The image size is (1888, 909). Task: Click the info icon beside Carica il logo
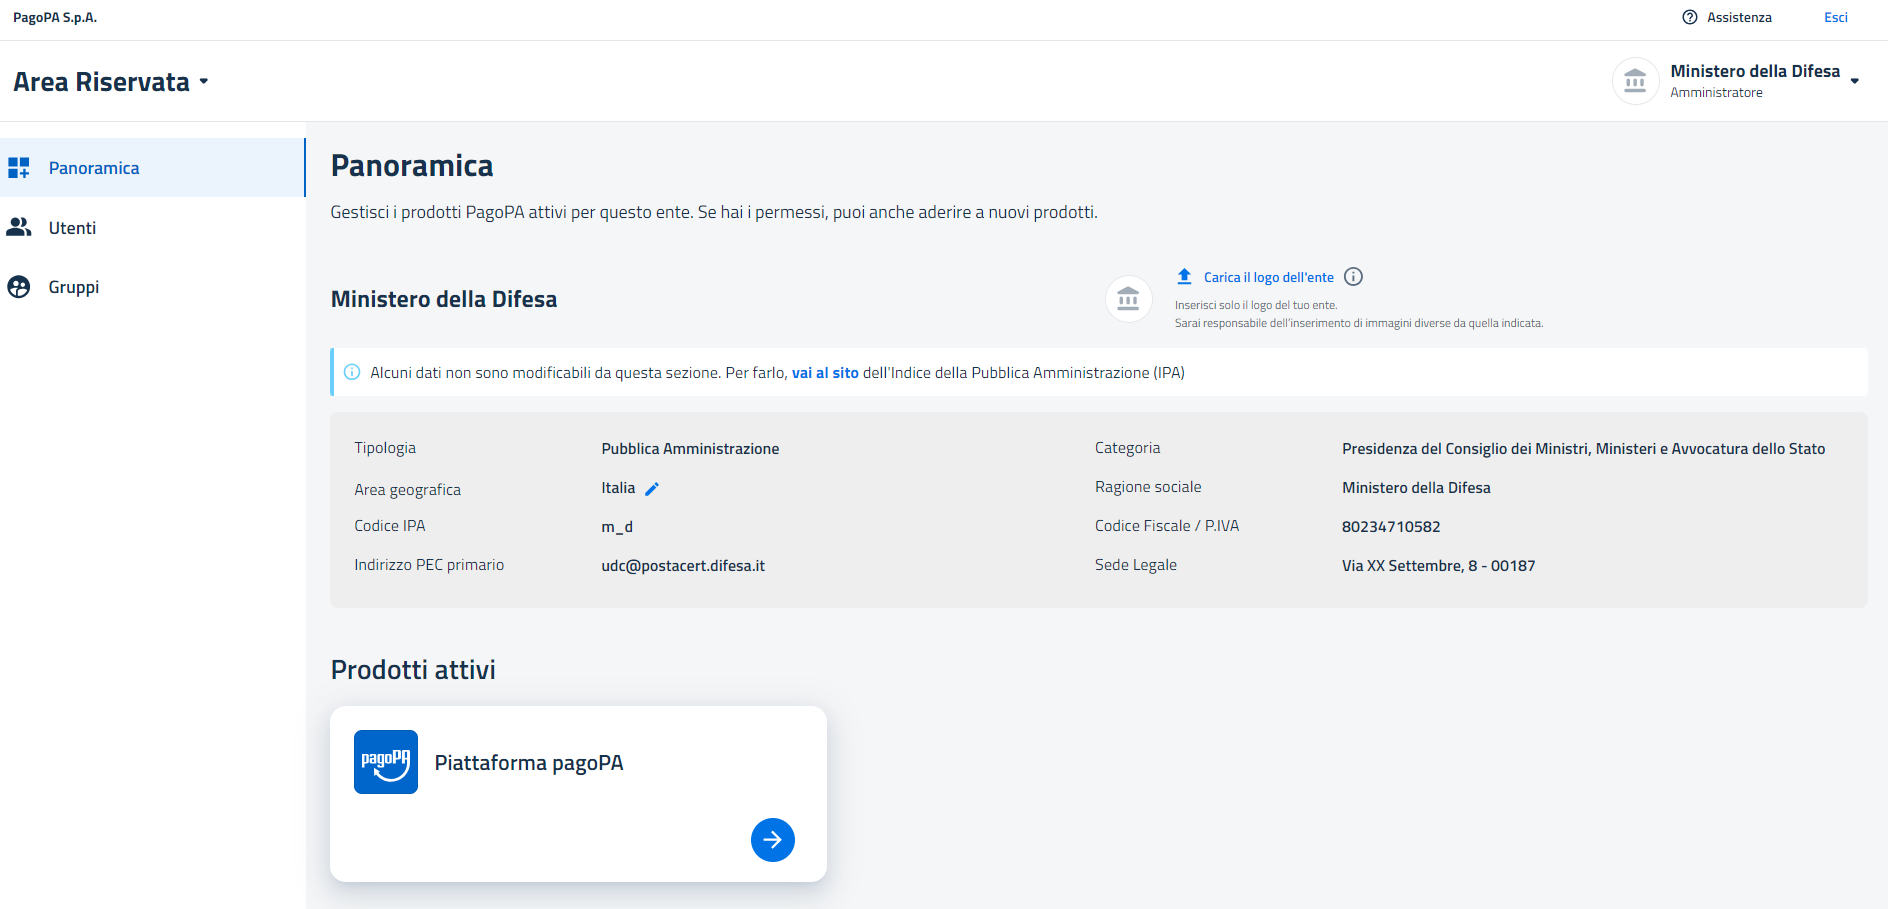1353,277
